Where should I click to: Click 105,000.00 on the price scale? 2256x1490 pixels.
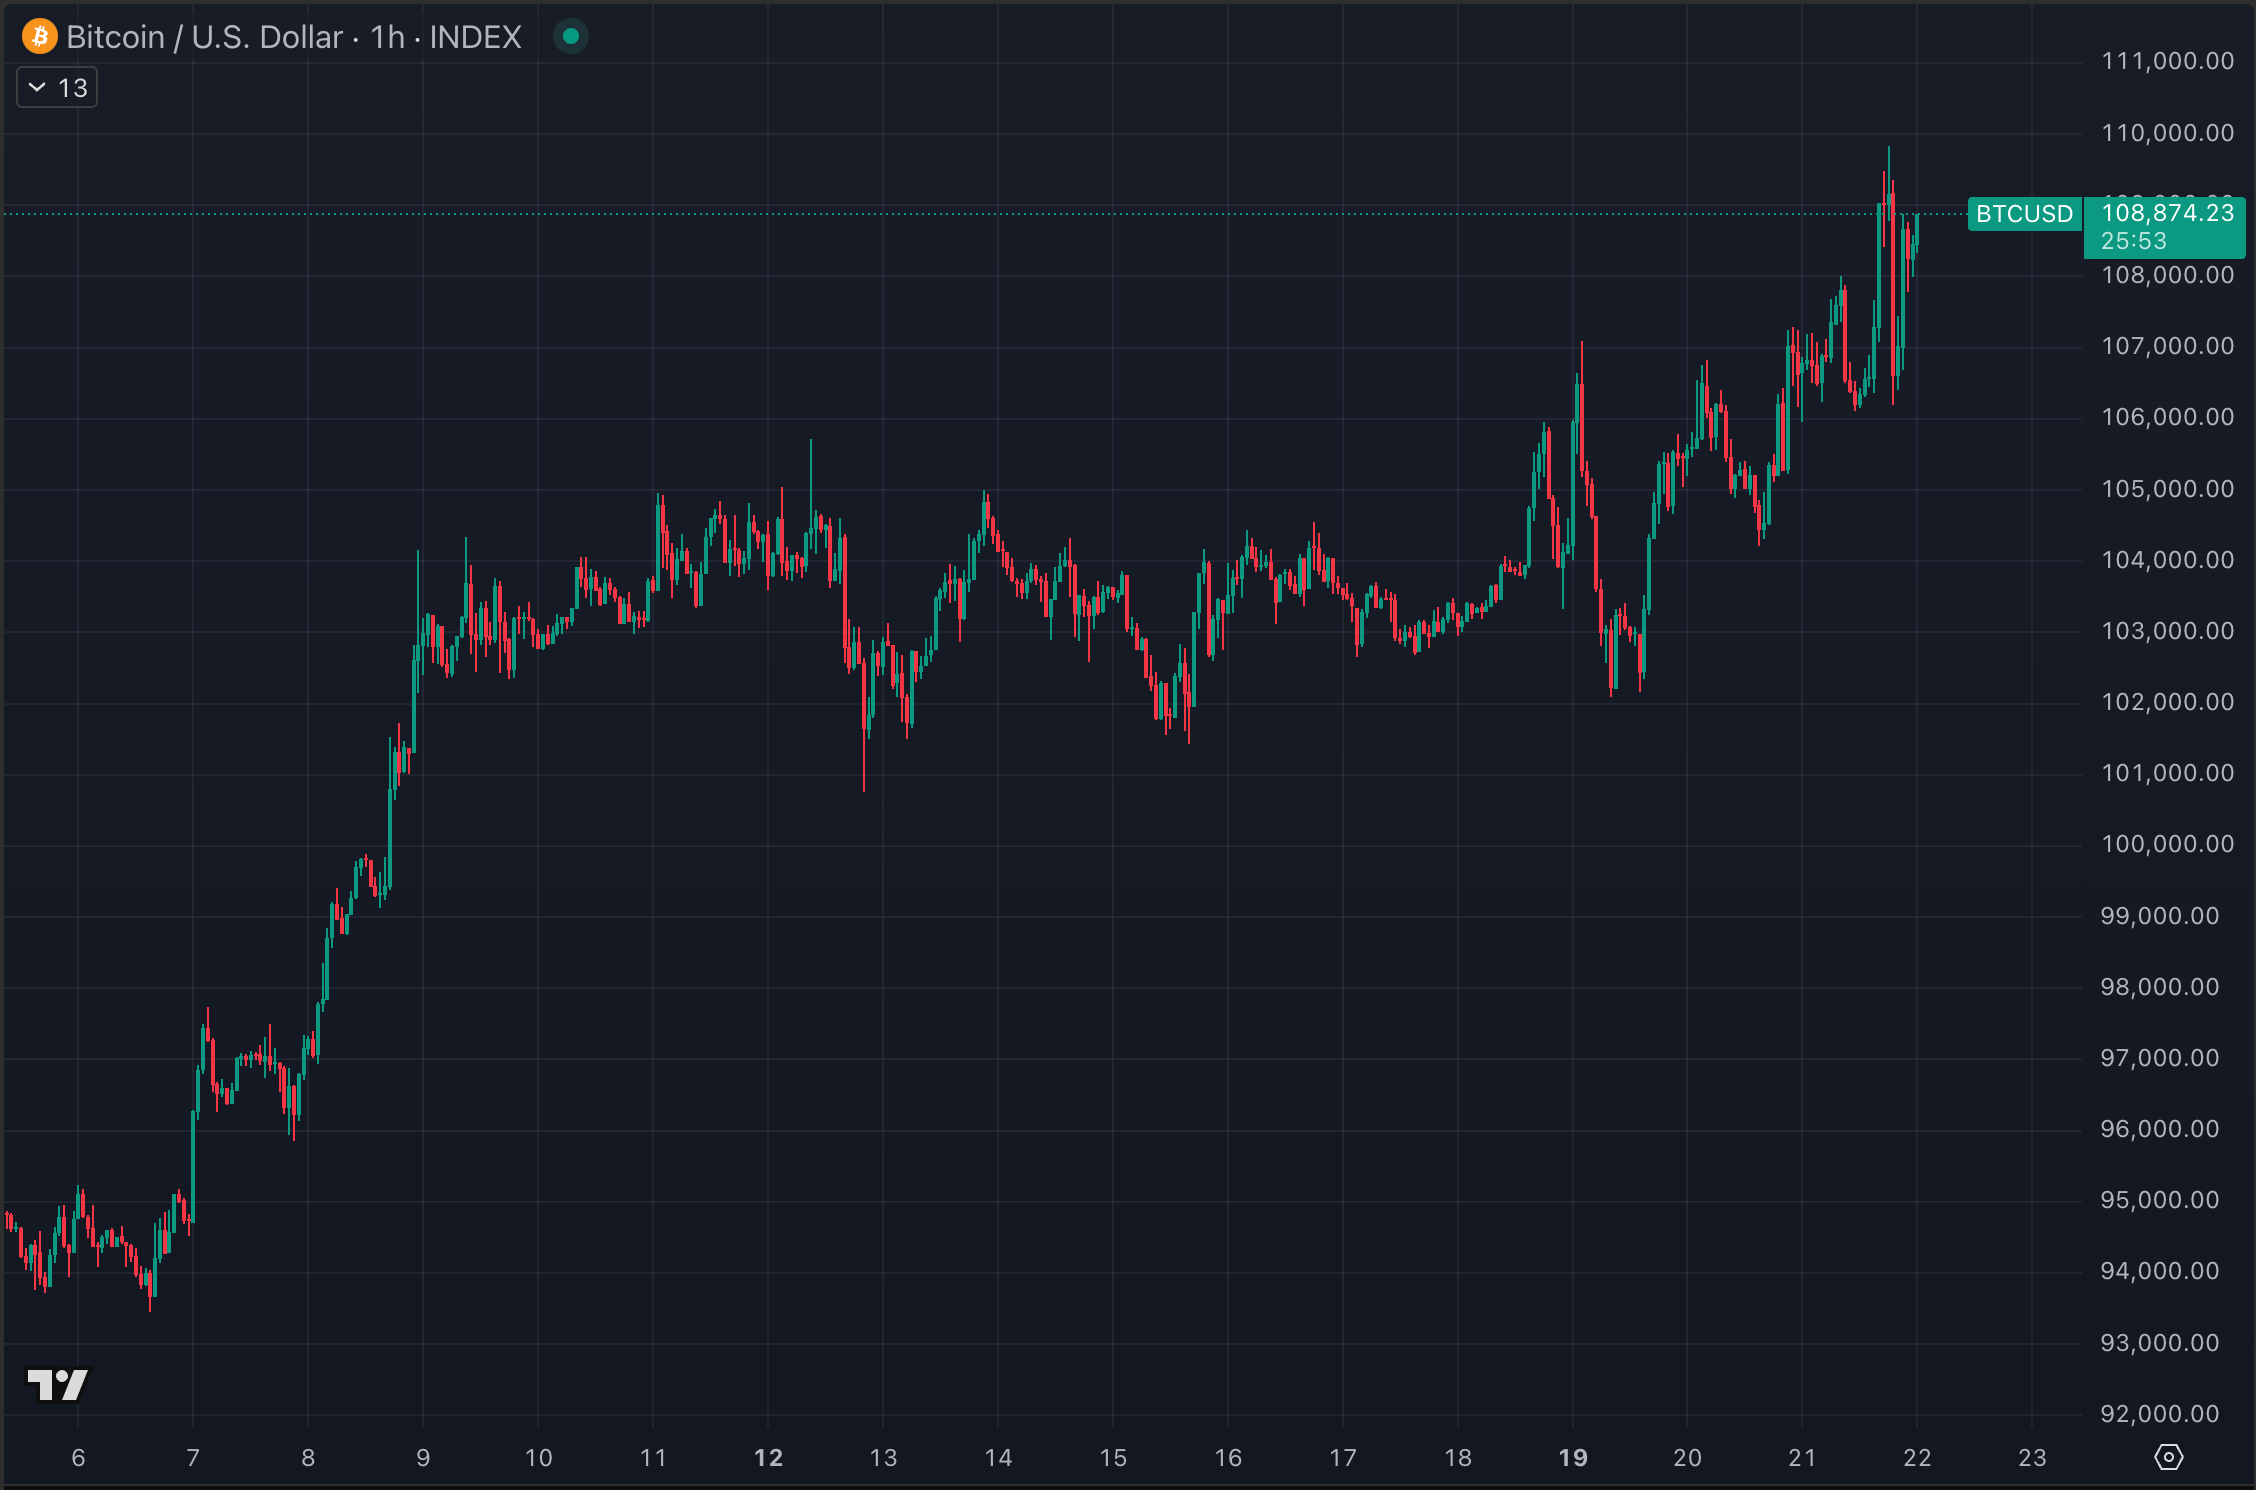point(2167,489)
